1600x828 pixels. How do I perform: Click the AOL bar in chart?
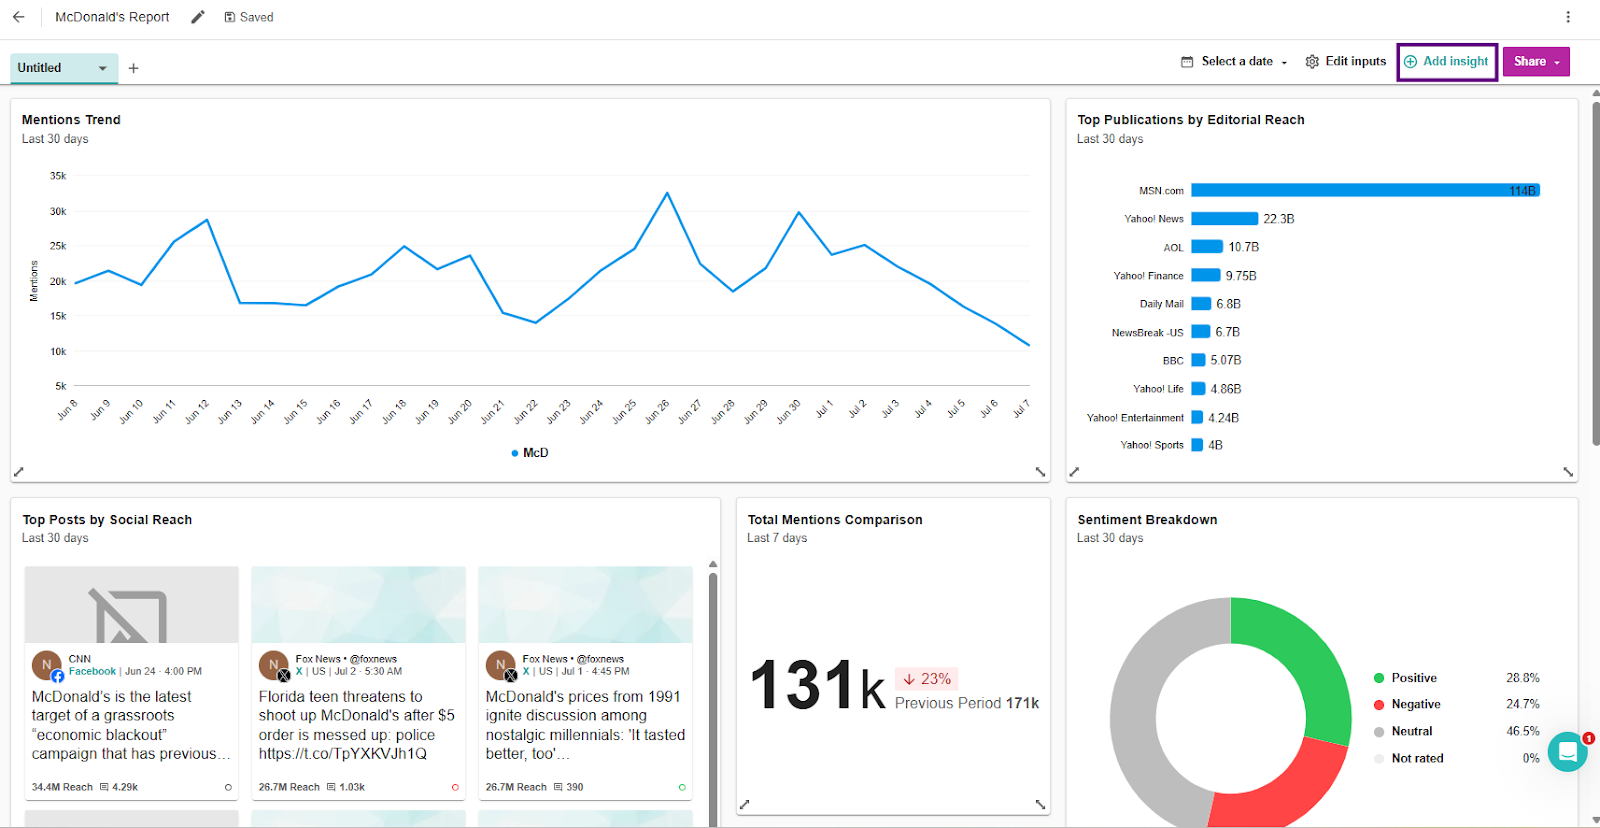coord(1207,246)
